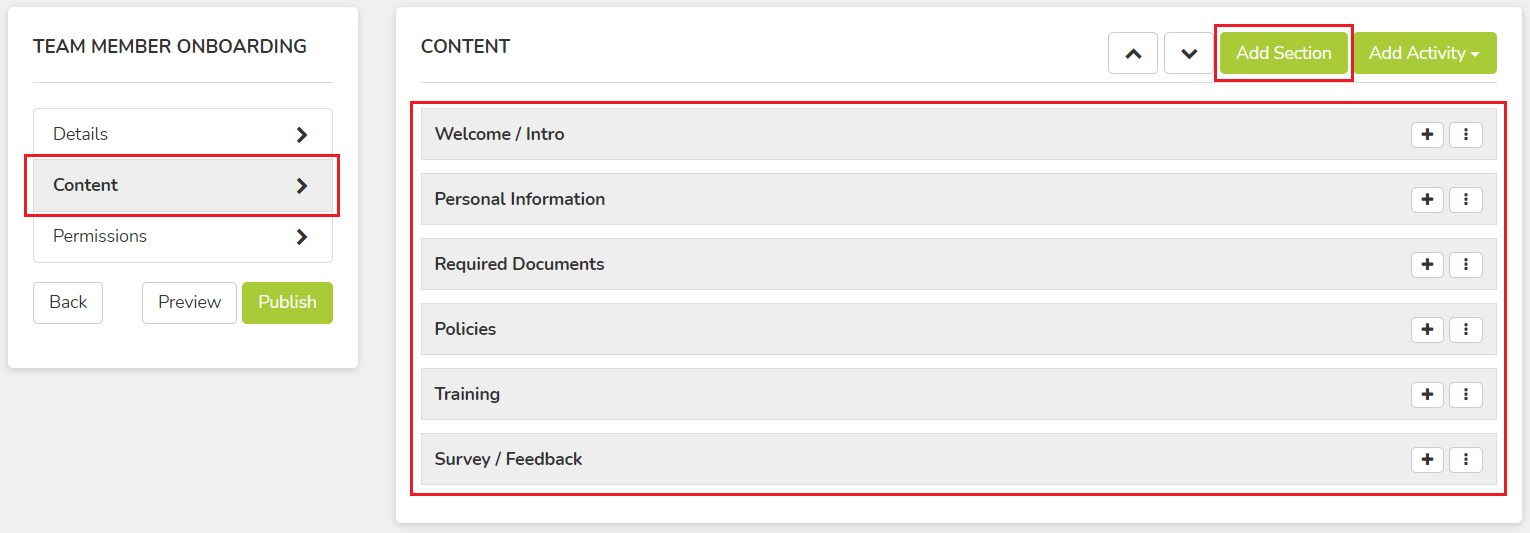Viewport: 1530px width, 533px height.
Task: Click the CONTENT panel heading
Action: pos(465,46)
